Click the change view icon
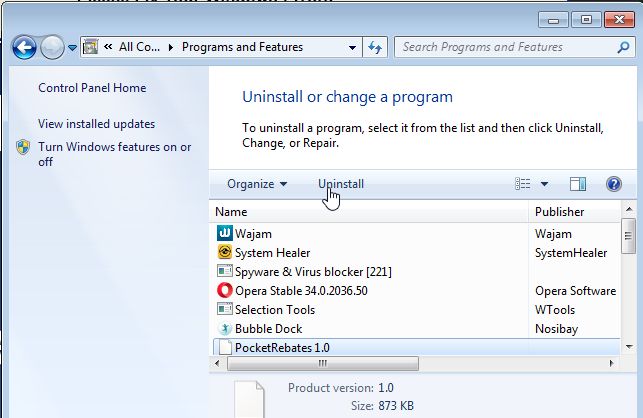The height and width of the screenshot is (418, 643). 523,184
